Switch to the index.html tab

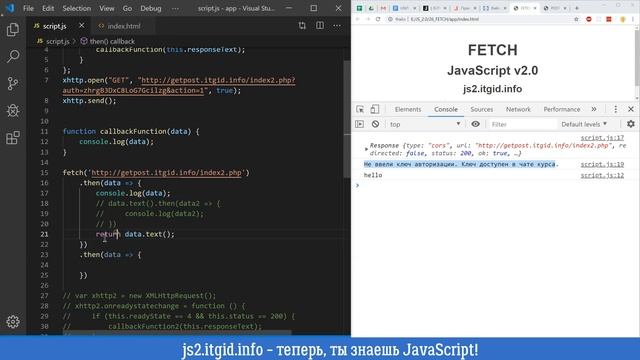tap(124, 26)
